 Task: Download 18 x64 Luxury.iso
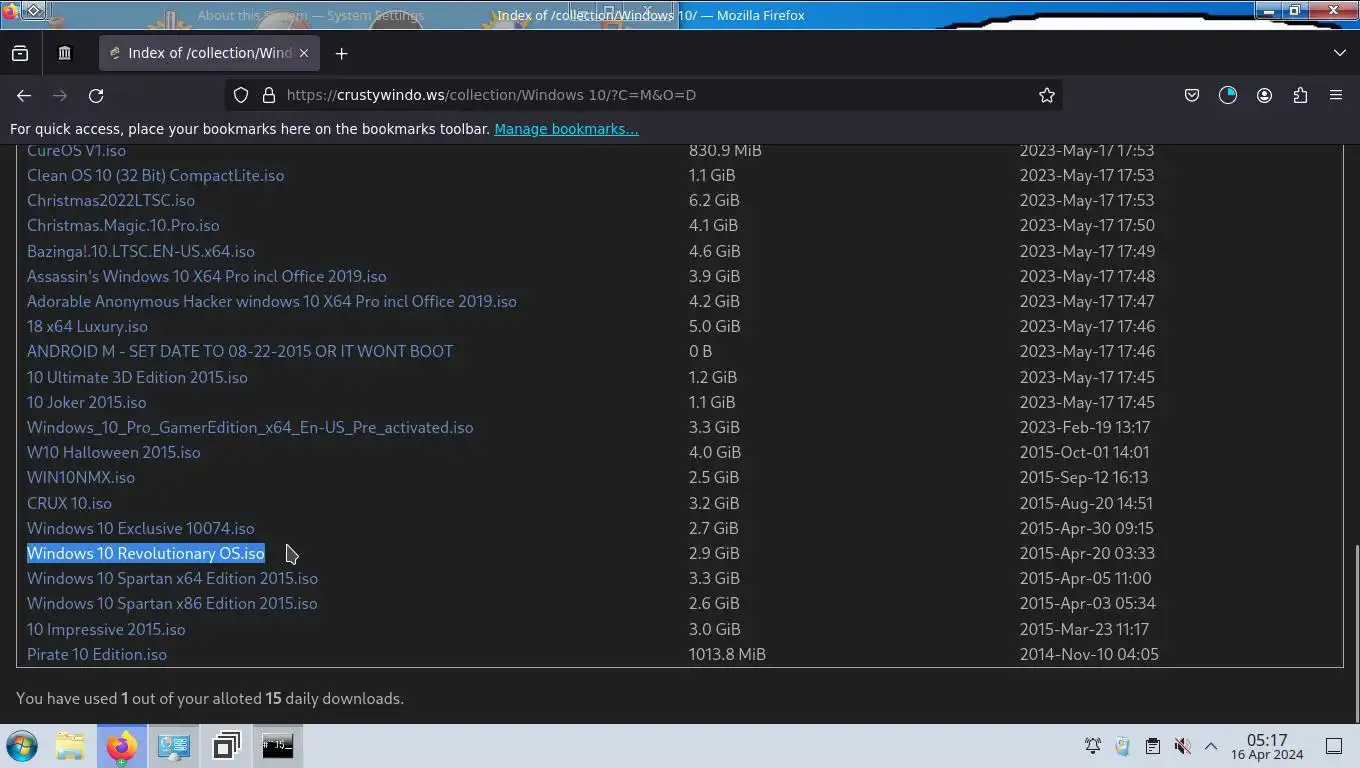click(x=87, y=326)
